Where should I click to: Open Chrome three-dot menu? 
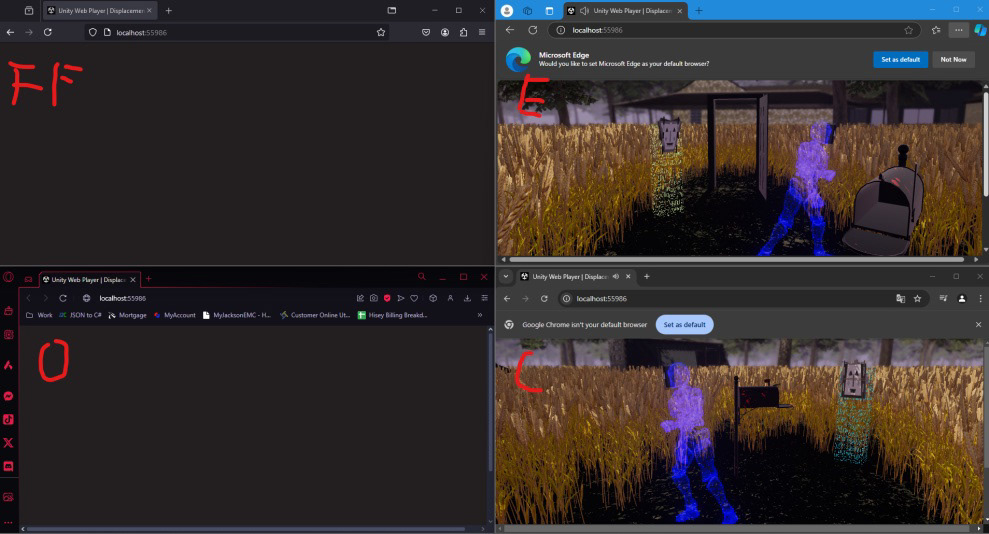tap(980, 299)
